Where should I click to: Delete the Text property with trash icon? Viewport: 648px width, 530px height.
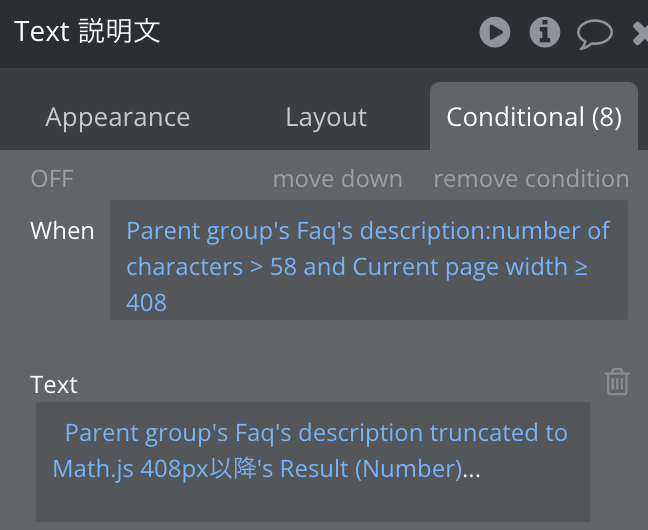[617, 382]
